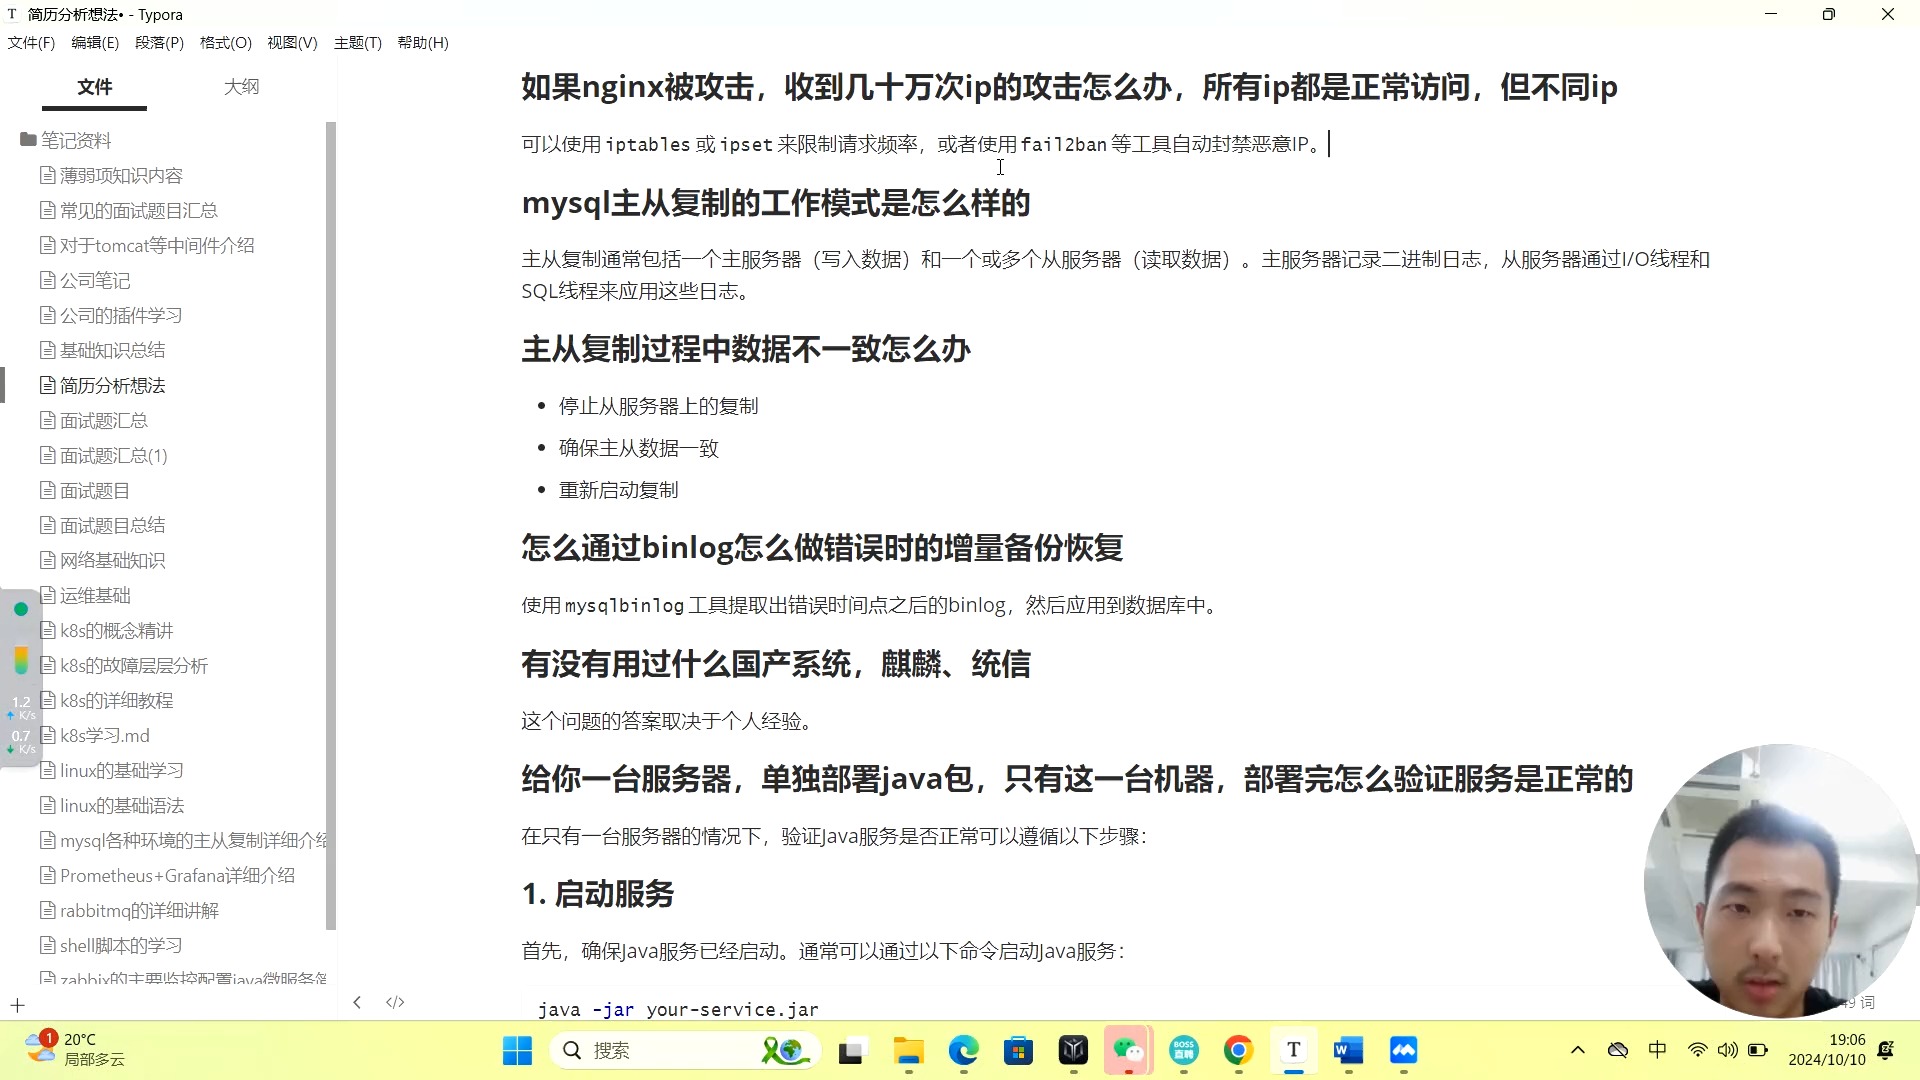
Task: Switch to Typora taskbar icon
Action: (x=1294, y=1051)
